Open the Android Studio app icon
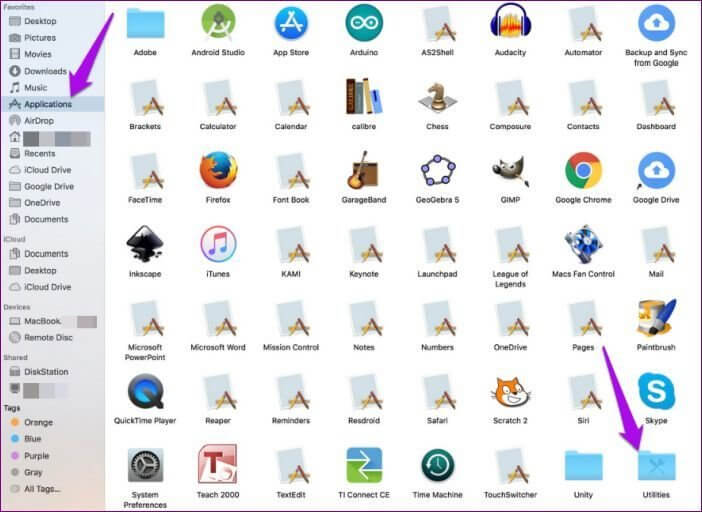This screenshot has height=512, width=702. point(218,22)
